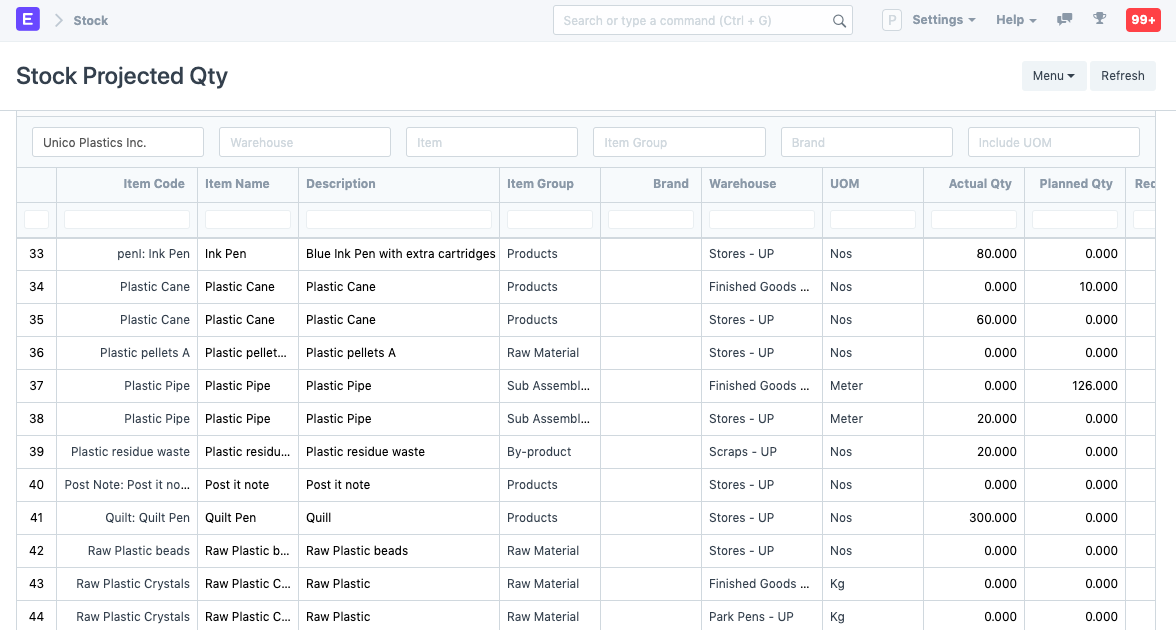Focus the top search command bar
Image resolution: width=1176 pixels, height=630 pixels.
[x=695, y=21]
